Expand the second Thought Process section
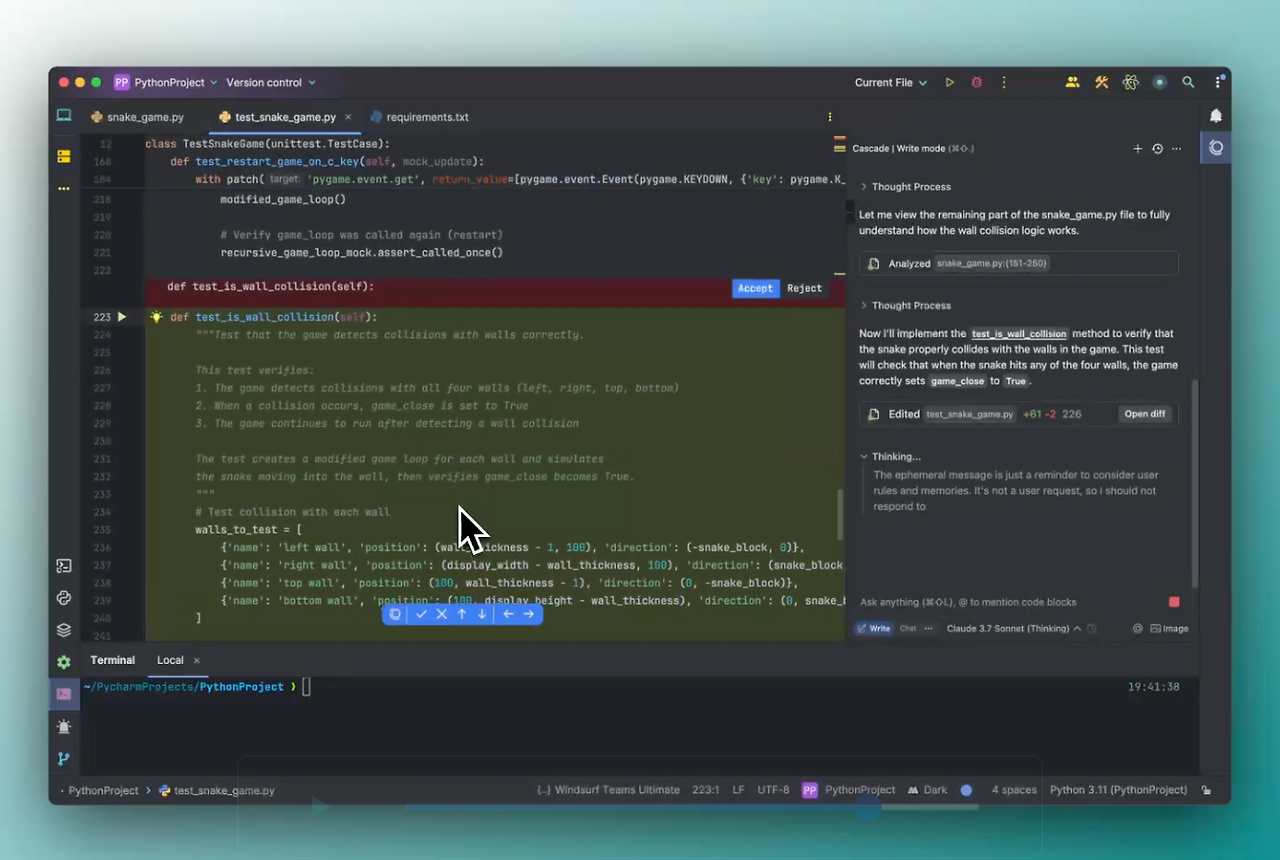The width and height of the screenshot is (1280, 860). (x=905, y=306)
